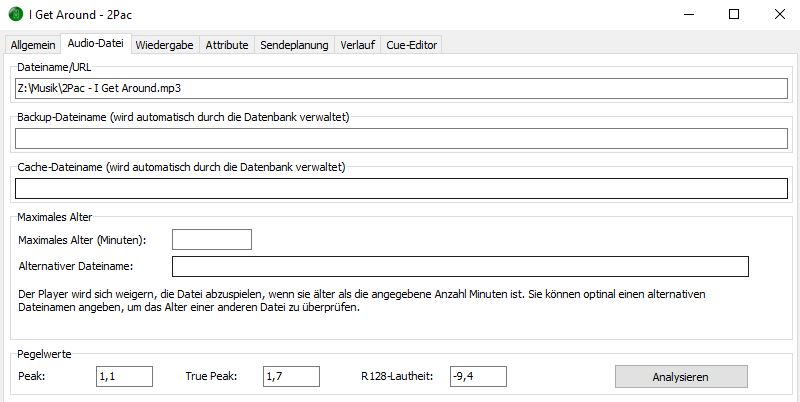Image resolution: width=800 pixels, height=402 pixels.
Task: Click the Alternativer Dateiname field
Action: [x=460, y=266]
